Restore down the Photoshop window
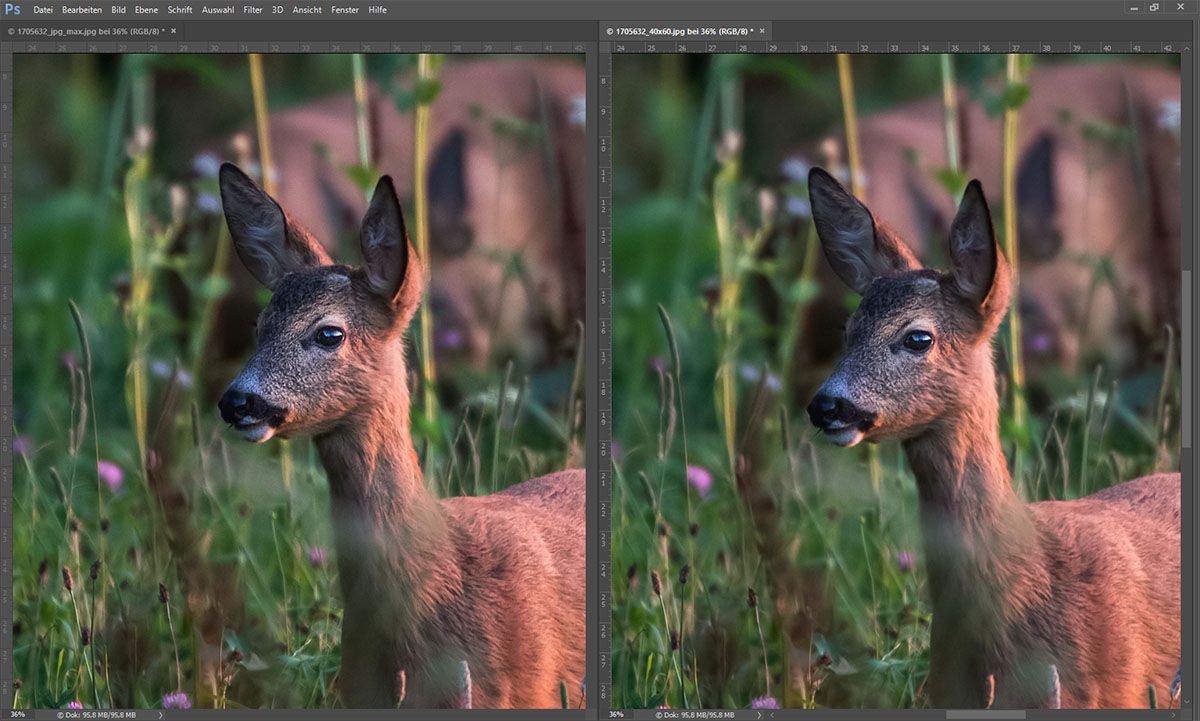Viewport: 1200px width, 721px height. (1155, 8)
